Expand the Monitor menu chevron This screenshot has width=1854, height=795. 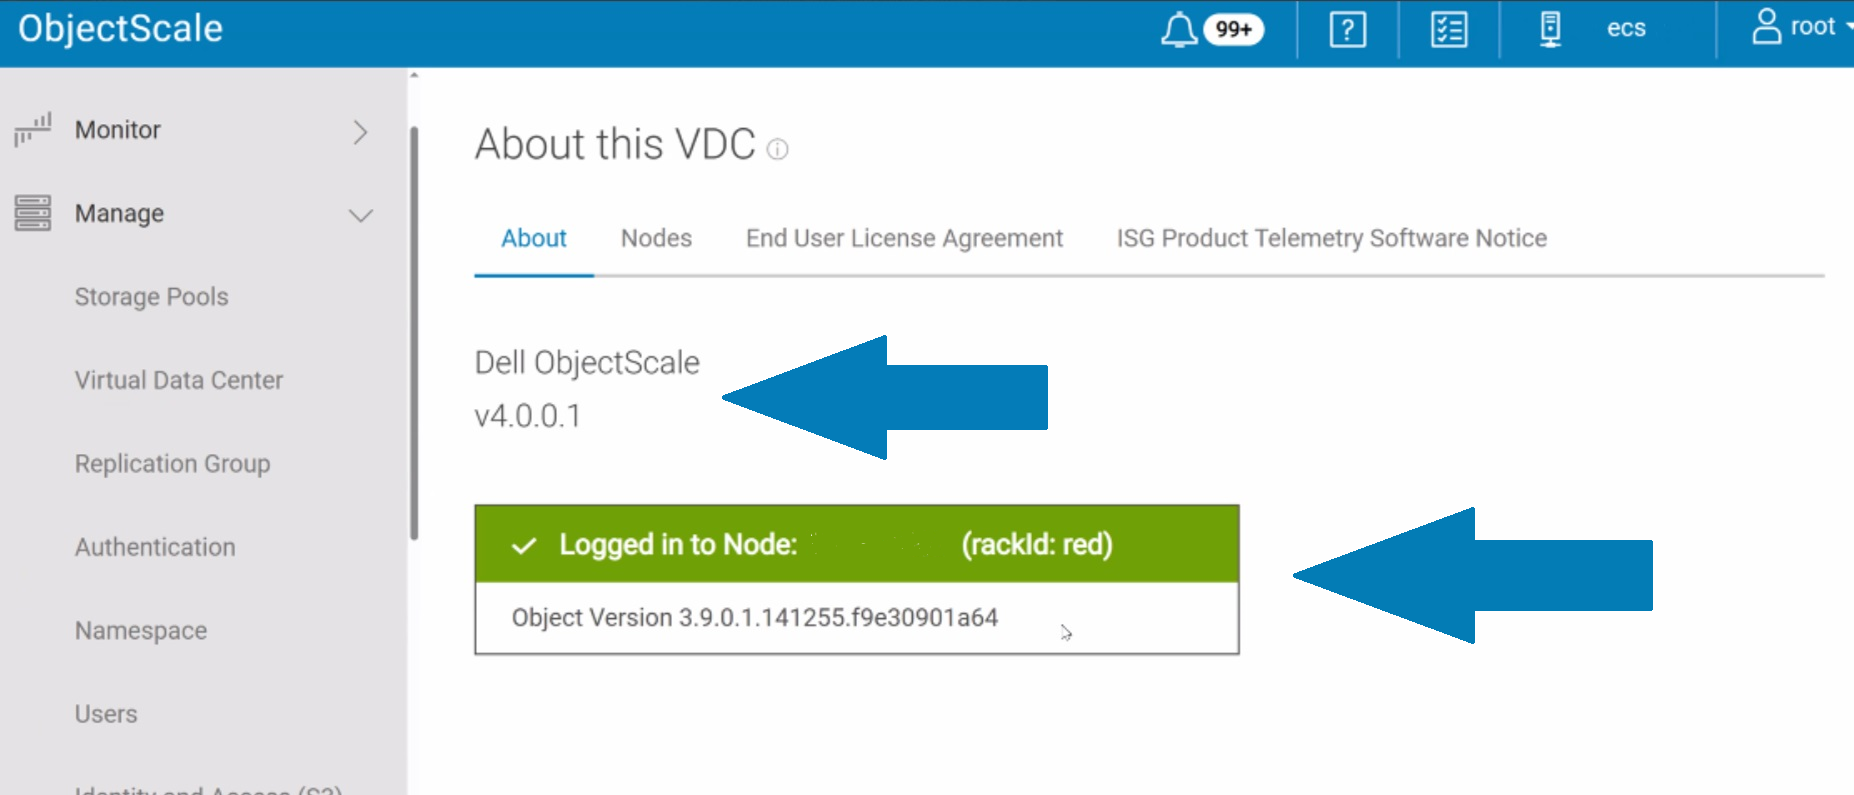coord(360,131)
